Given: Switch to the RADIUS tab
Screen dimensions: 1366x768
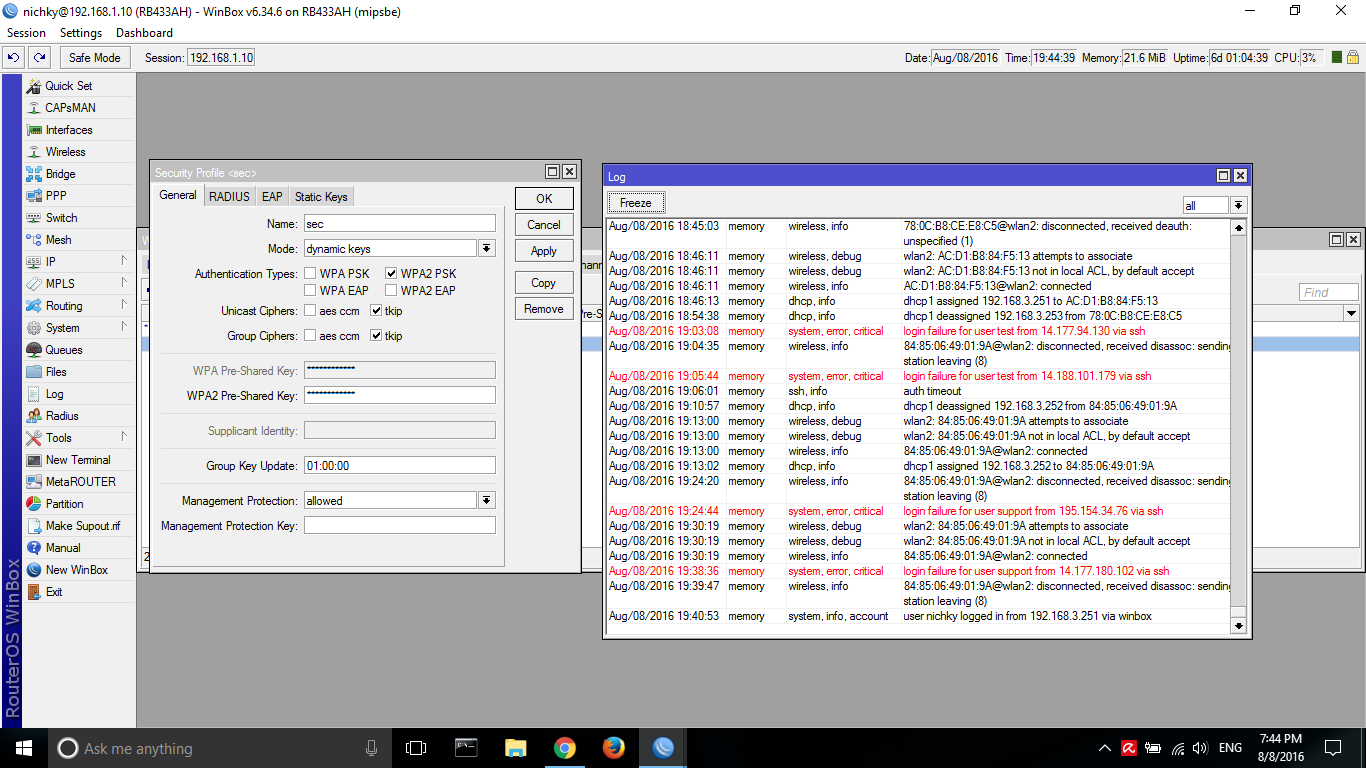Looking at the screenshot, I should (x=229, y=197).
